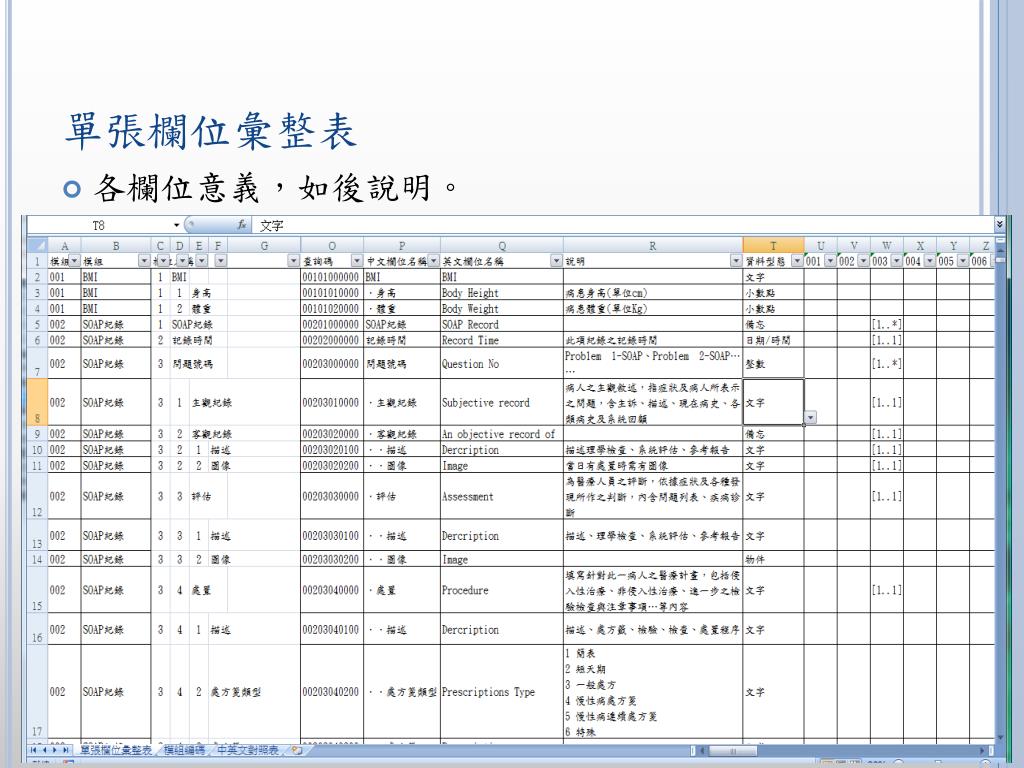The height and width of the screenshot is (768, 1024).
Task: Go to last sheet navigation arrow
Action: point(66,750)
